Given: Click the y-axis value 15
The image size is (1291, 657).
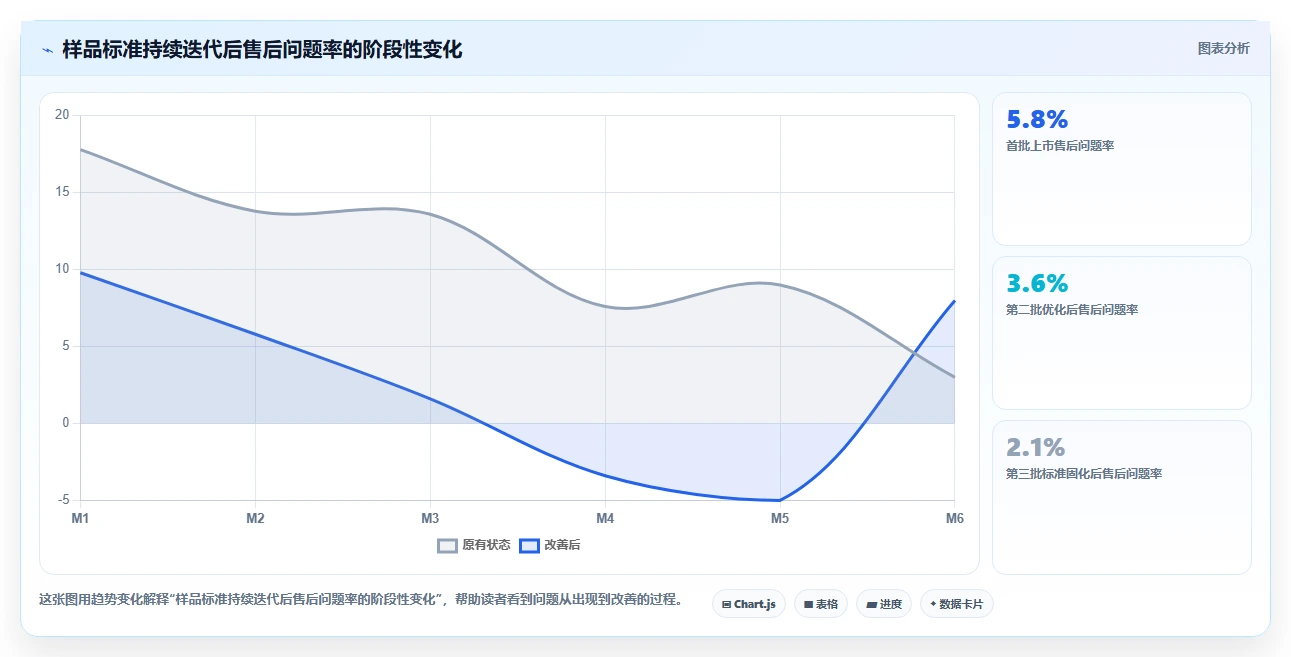Looking at the screenshot, I should tap(62, 192).
